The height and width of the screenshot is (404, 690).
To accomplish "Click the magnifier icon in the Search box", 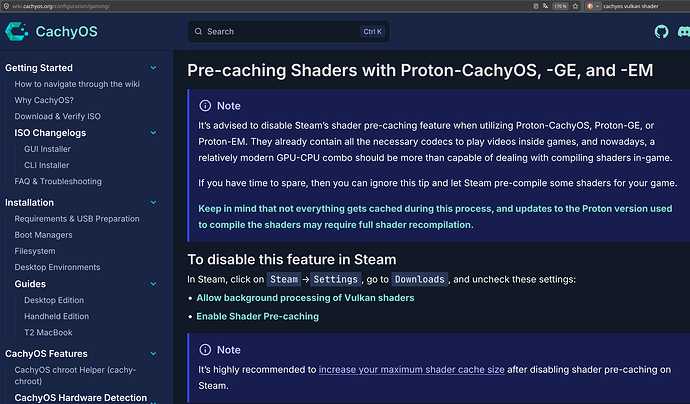I will pyautogui.click(x=198, y=32).
